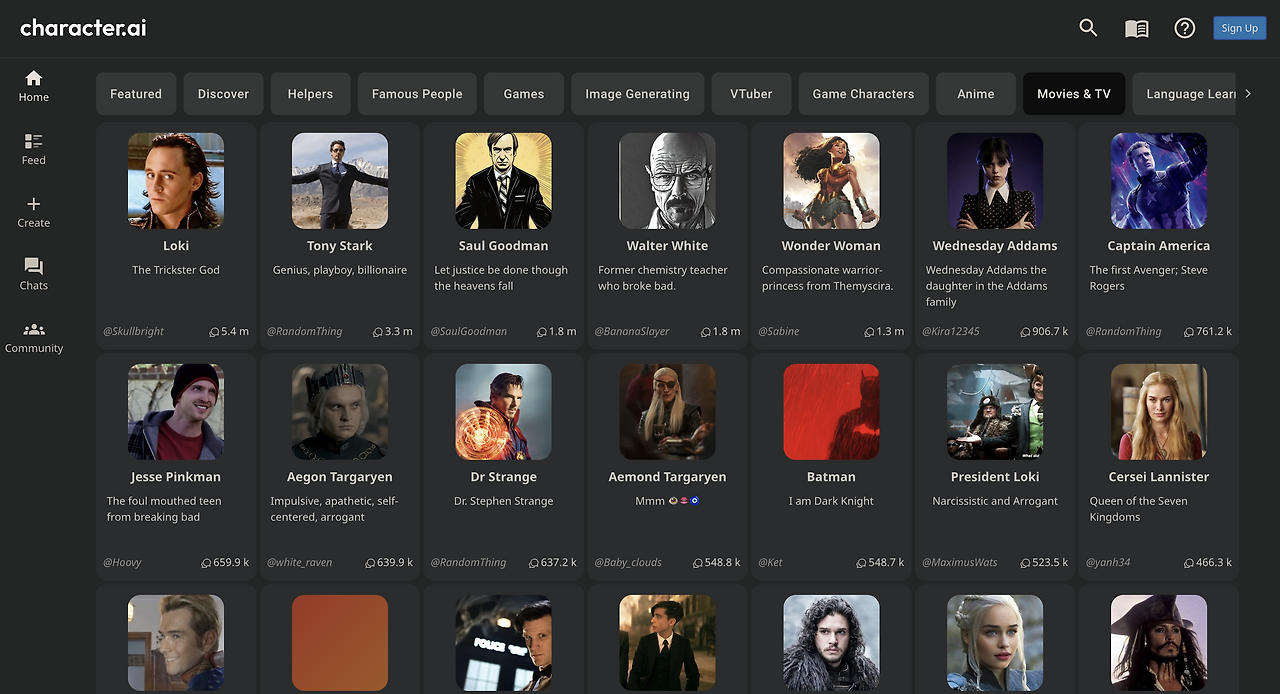Click creator @RandomThing on Tony Stark card
This screenshot has height=694, width=1280.
coord(304,331)
